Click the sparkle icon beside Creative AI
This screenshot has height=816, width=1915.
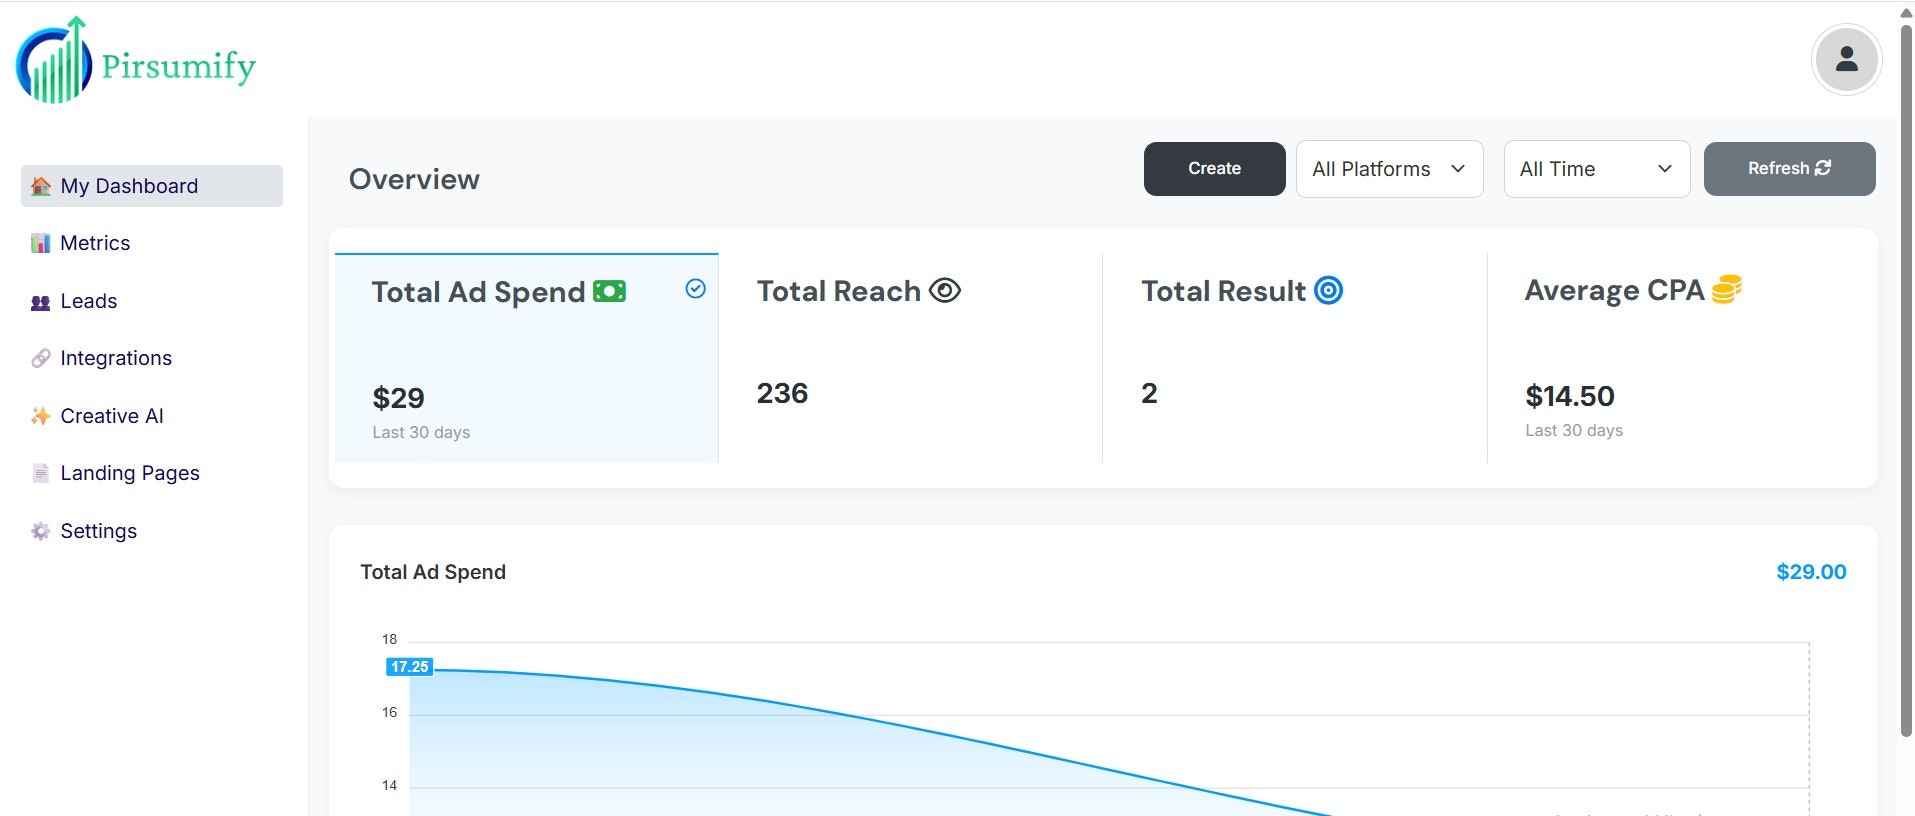pyautogui.click(x=40, y=416)
